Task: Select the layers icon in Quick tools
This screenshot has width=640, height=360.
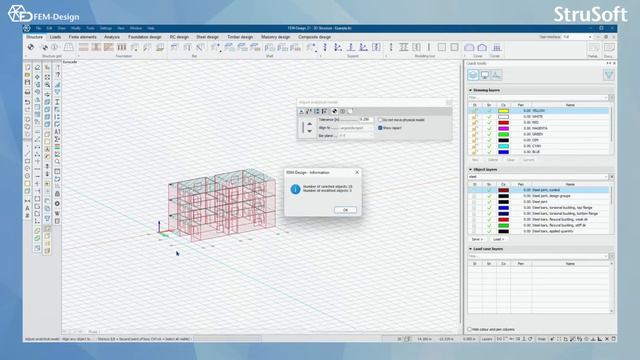Action: pyautogui.click(x=473, y=75)
